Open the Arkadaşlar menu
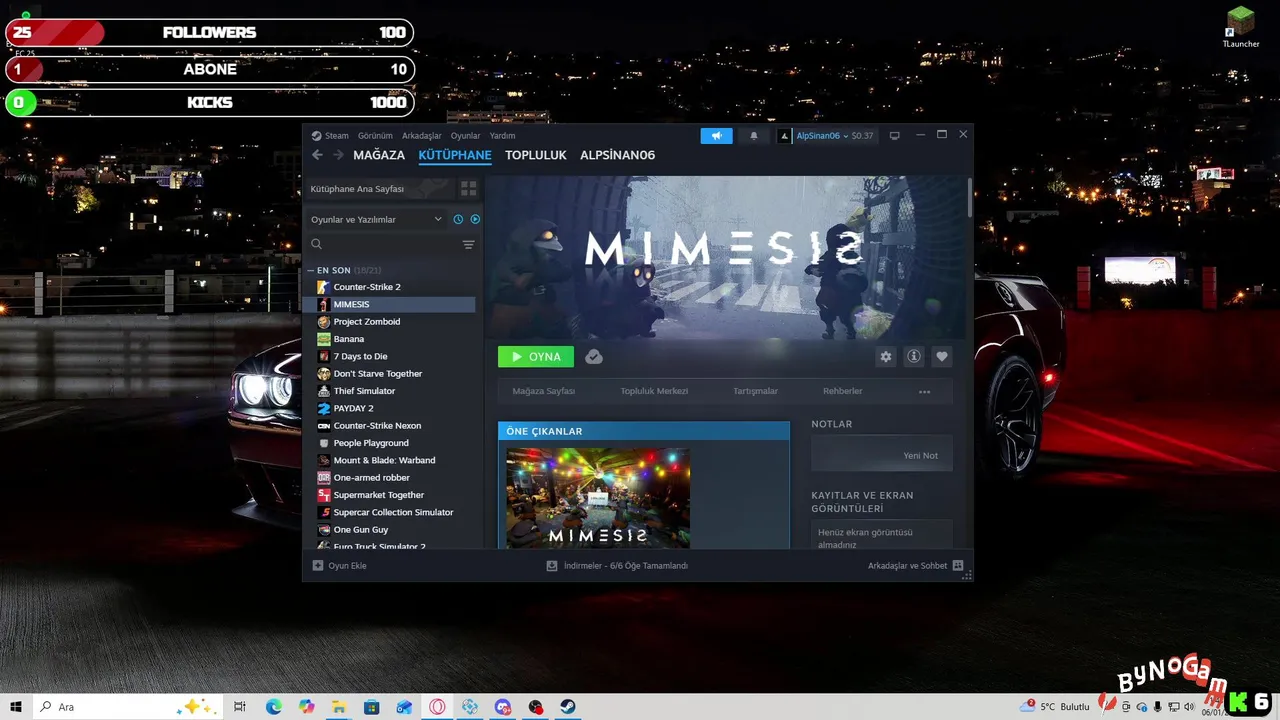Image resolution: width=1280 pixels, height=720 pixels. (422, 136)
